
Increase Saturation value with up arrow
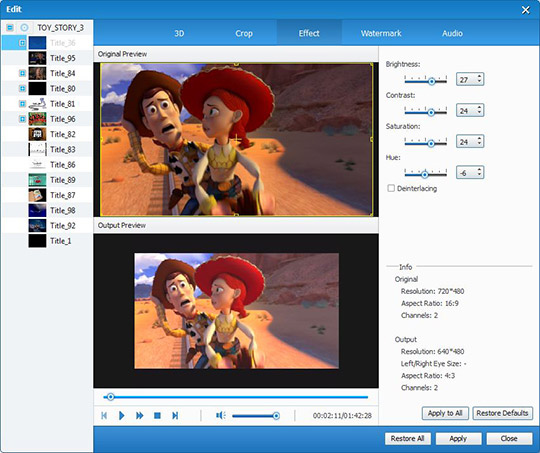click(479, 138)
